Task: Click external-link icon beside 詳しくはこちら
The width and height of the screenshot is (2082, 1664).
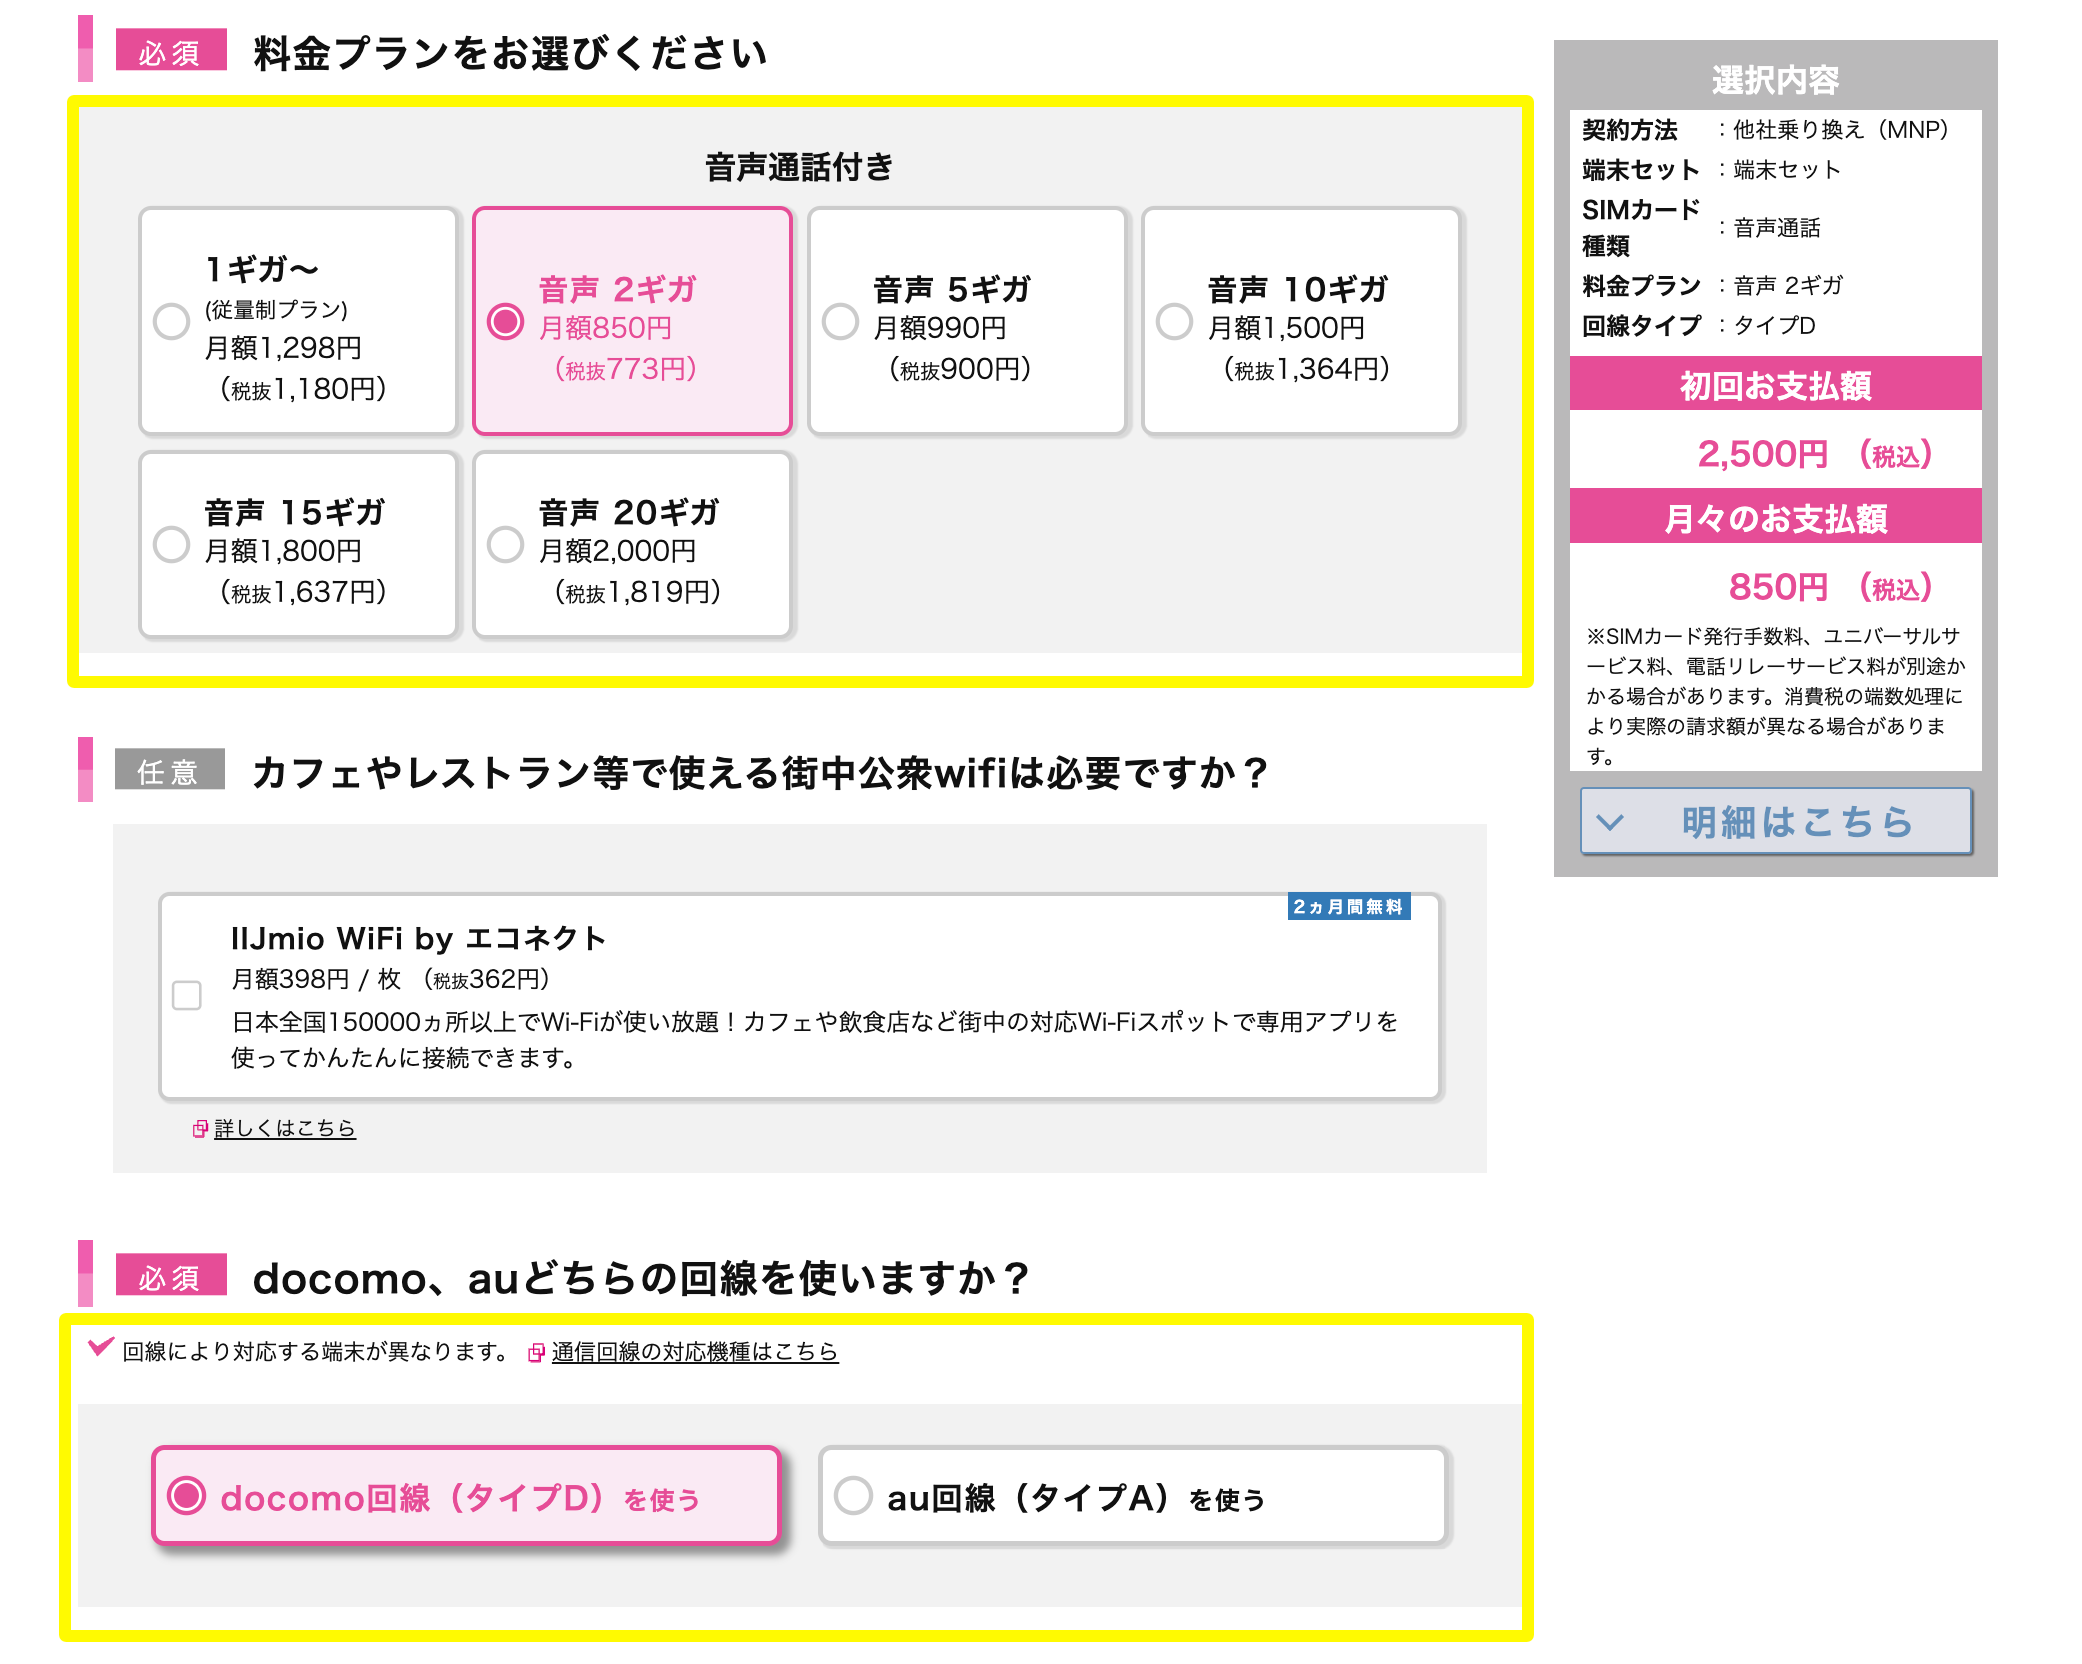Action: pos(201,1129)
